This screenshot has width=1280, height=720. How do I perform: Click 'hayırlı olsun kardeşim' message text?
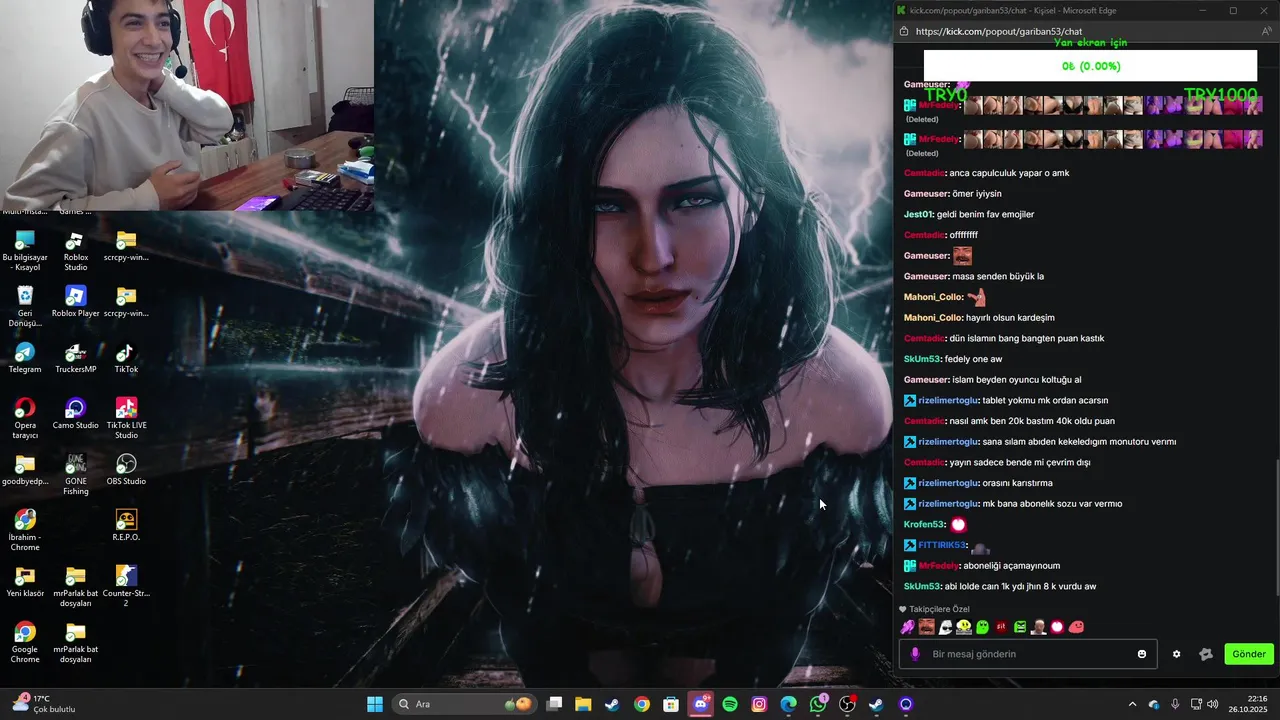click(1010, 318)
